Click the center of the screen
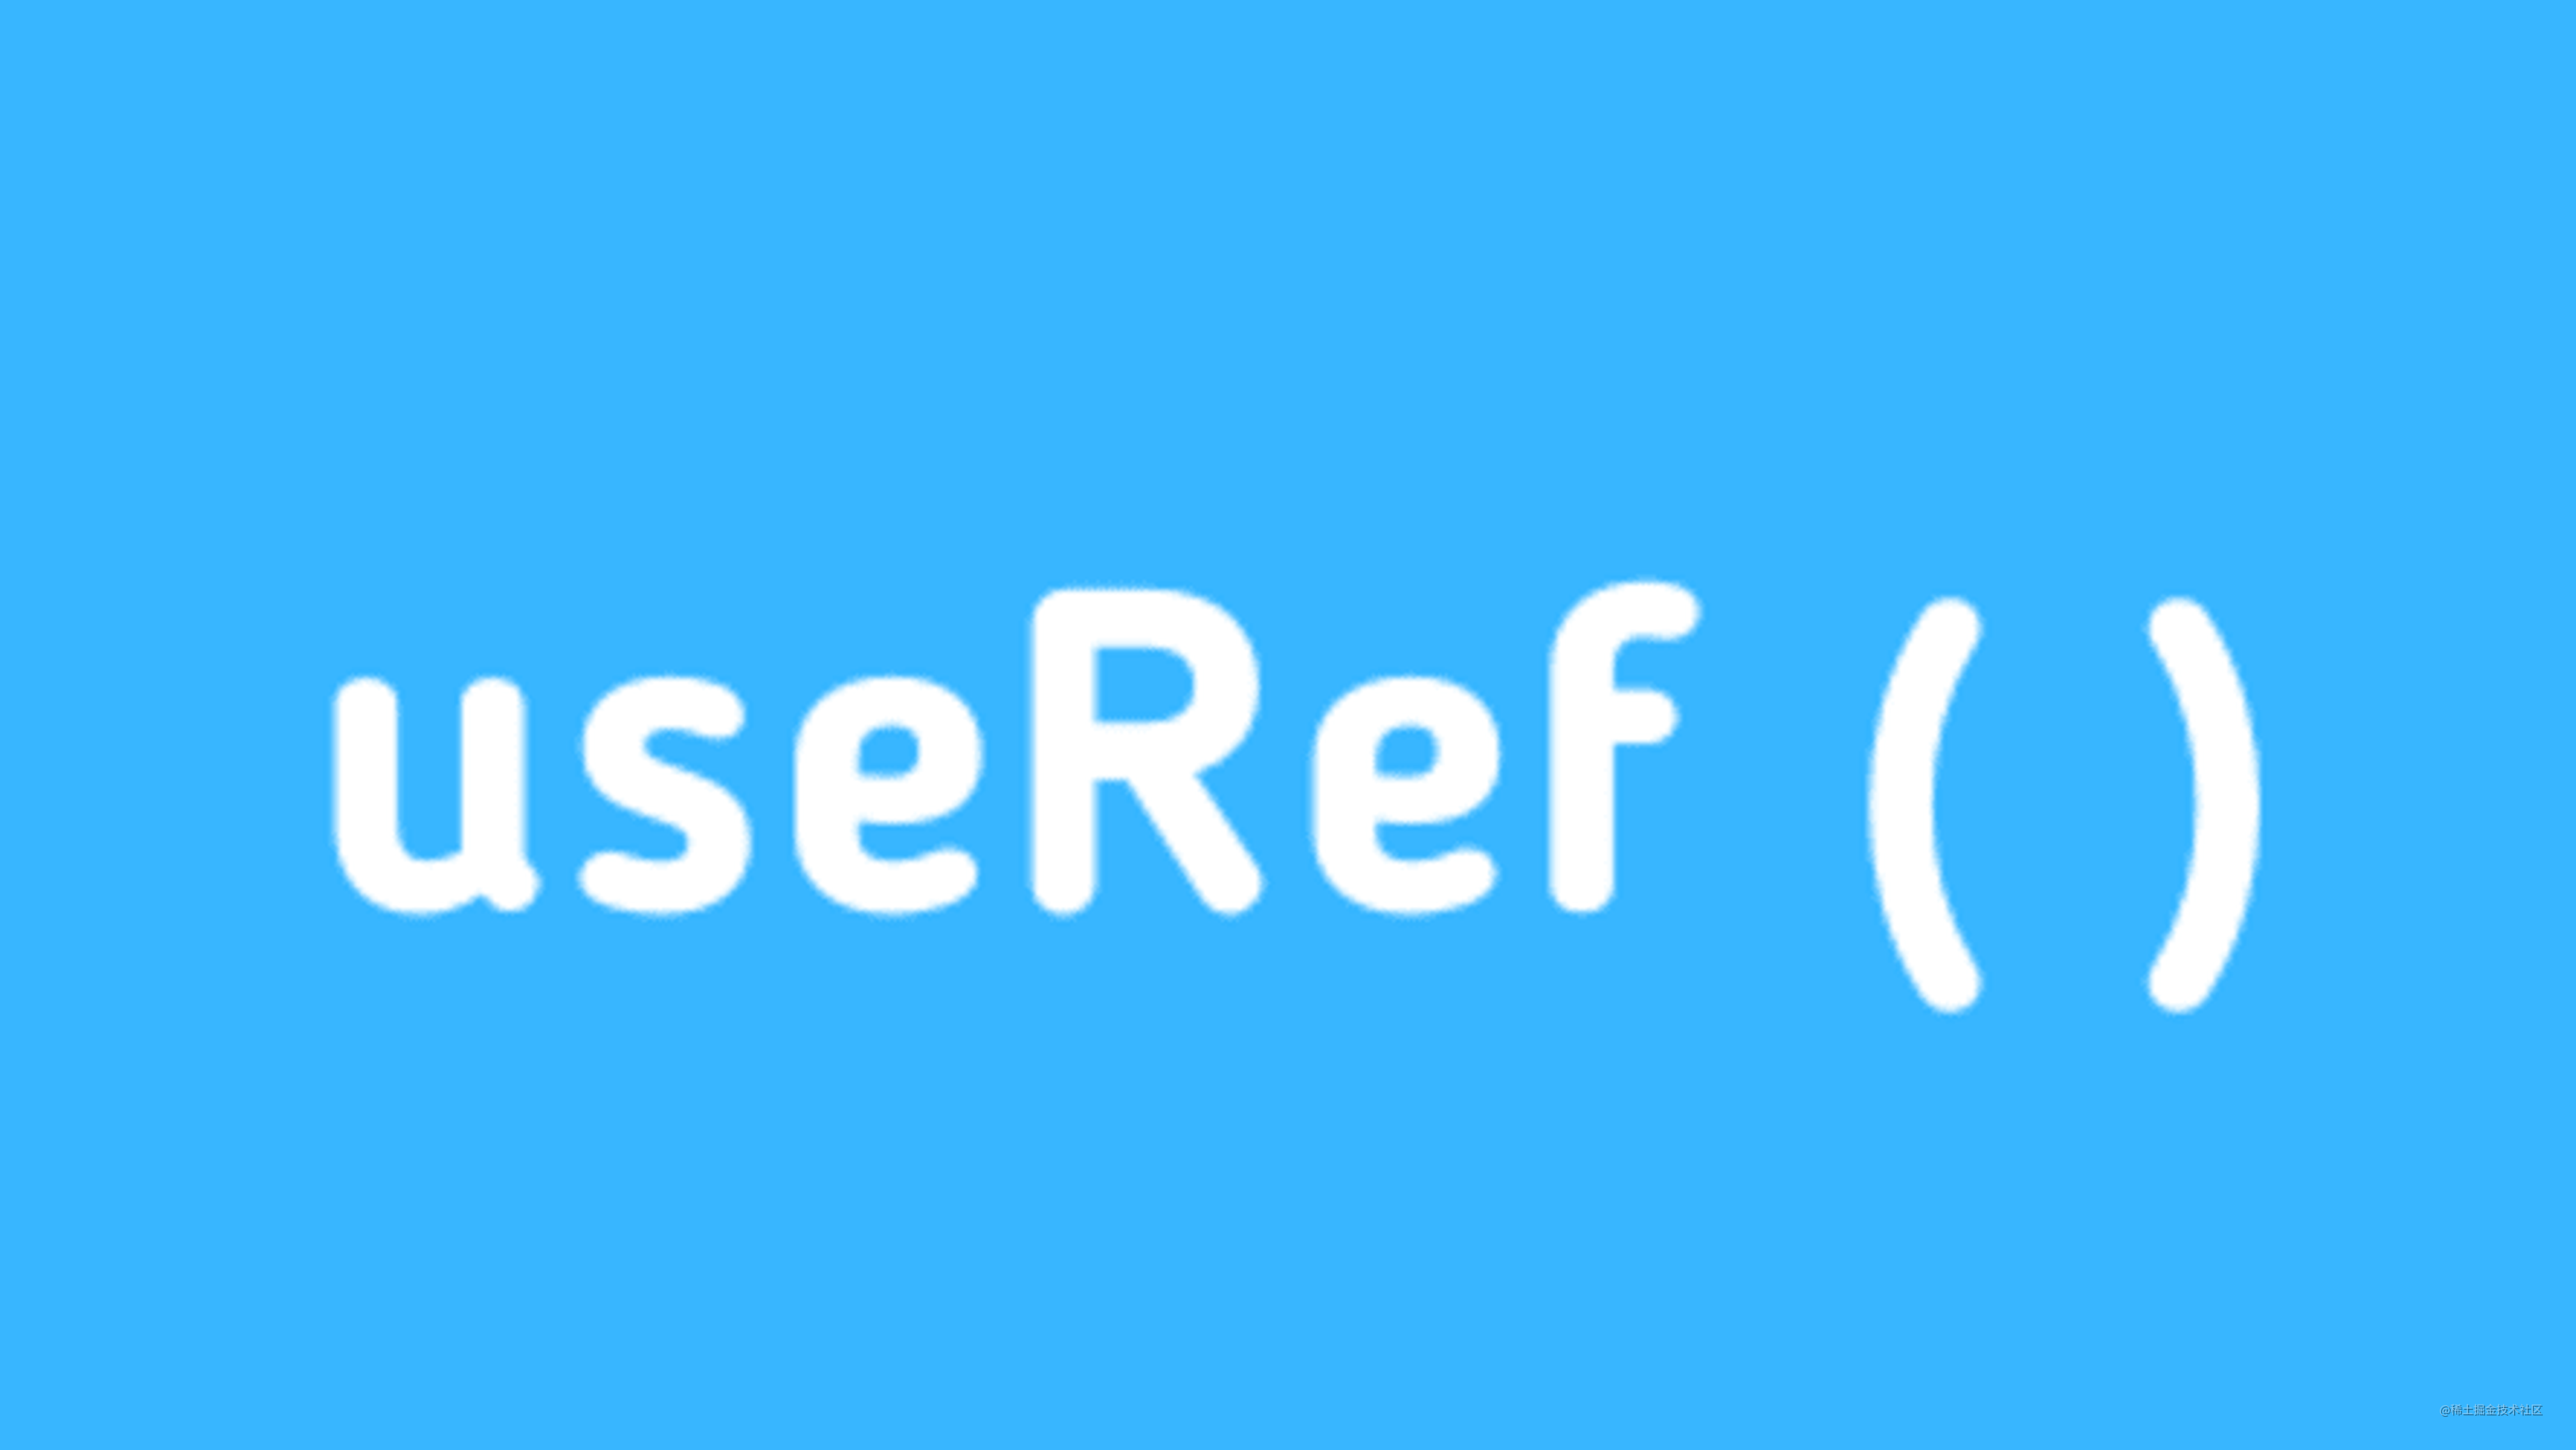This screenshot has height=1450, width=2576. pyautogui.click(x=1288, y=726)
